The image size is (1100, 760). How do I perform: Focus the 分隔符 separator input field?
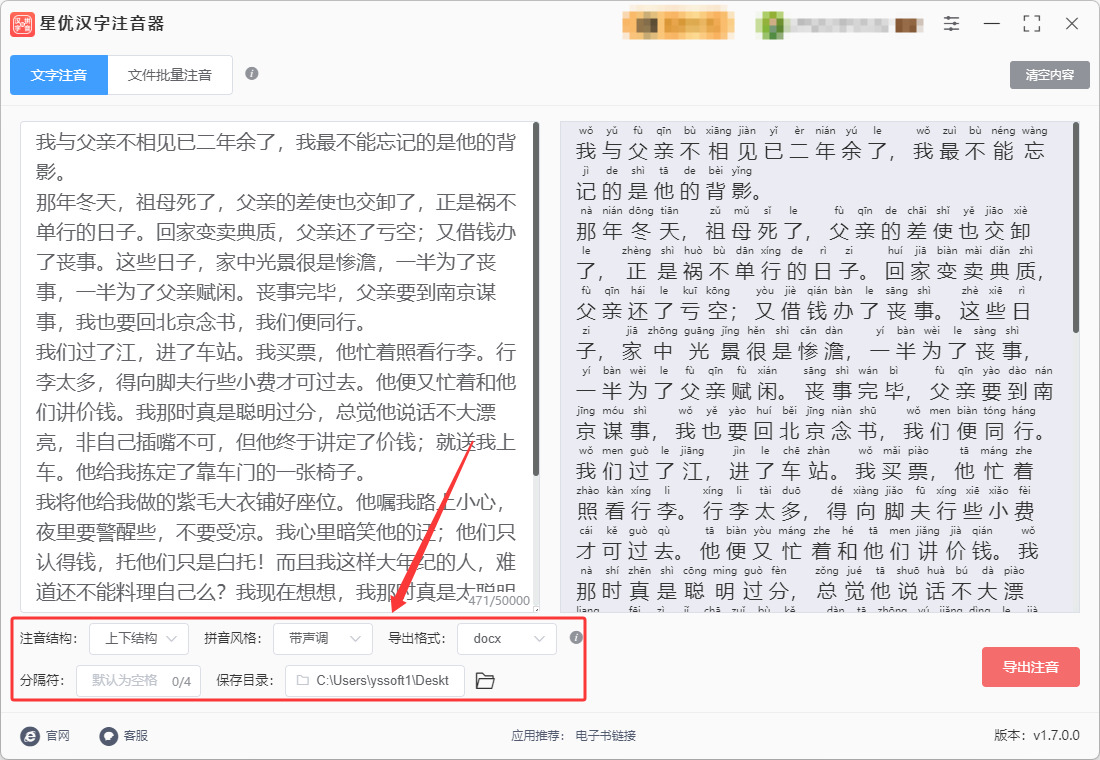[x=138, y=681]
